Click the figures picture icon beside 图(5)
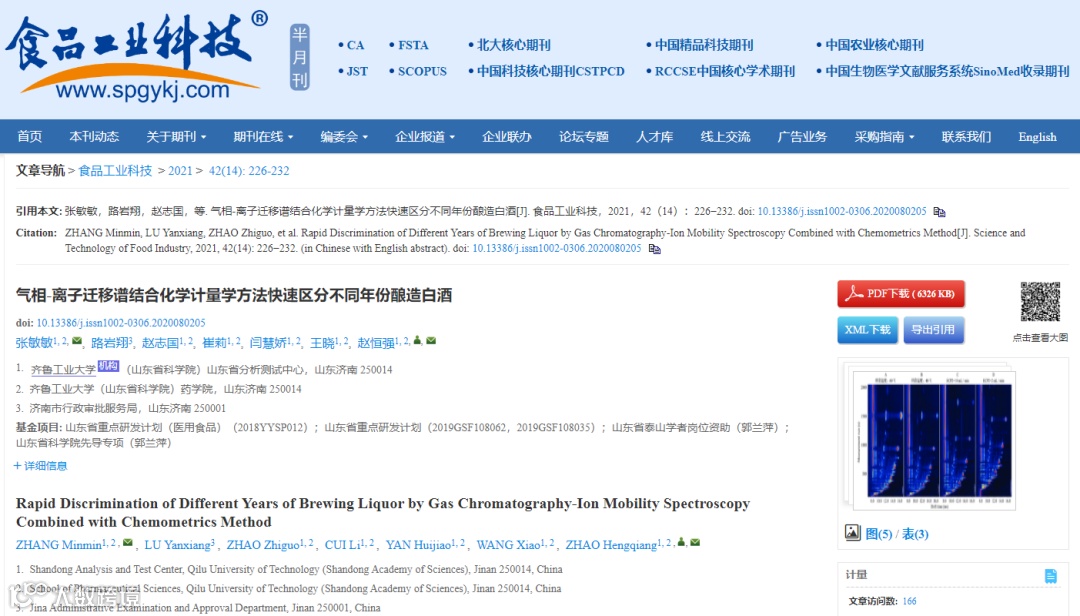The width and height of the screenshot is (1080, 616). tap(853, 533)
